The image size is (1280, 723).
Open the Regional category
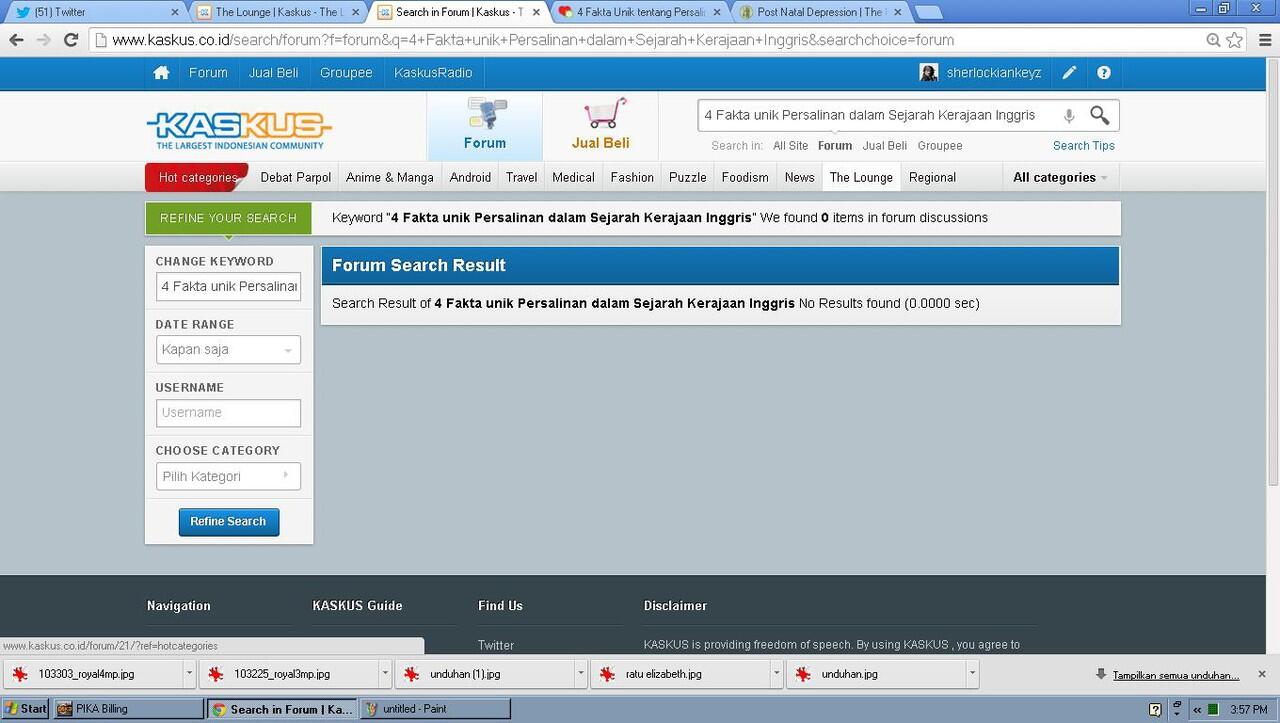(x=932, y=177)
